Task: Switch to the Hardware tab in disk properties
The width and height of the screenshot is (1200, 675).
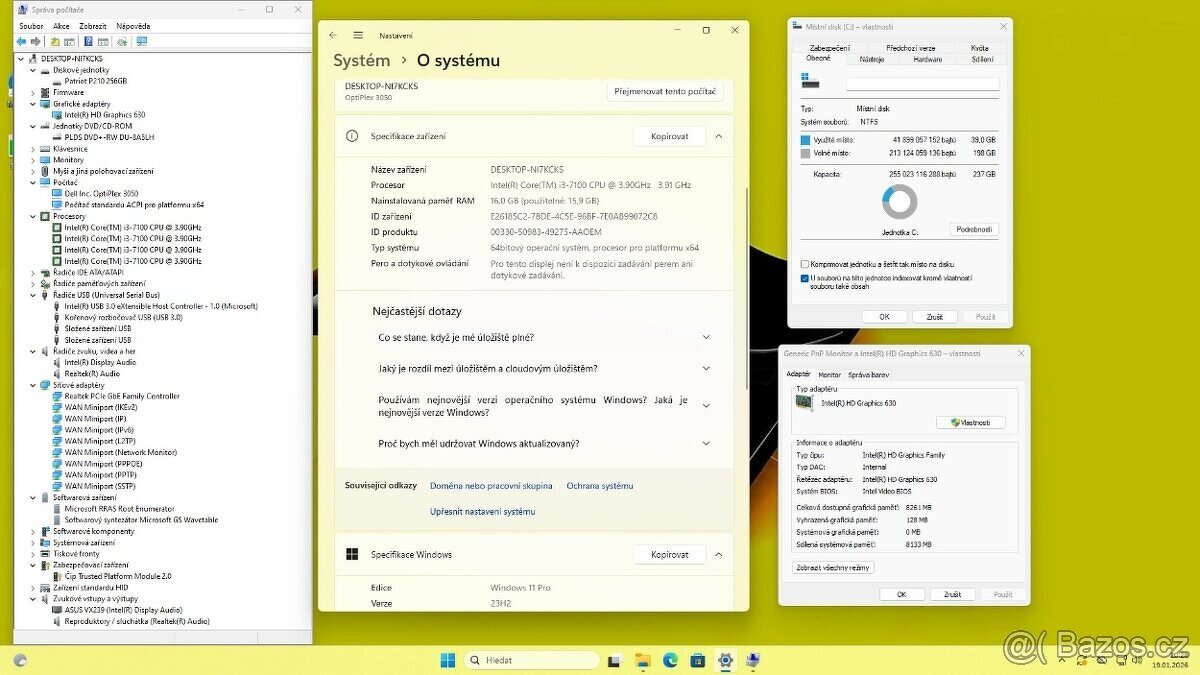Action: pos(927,59)
